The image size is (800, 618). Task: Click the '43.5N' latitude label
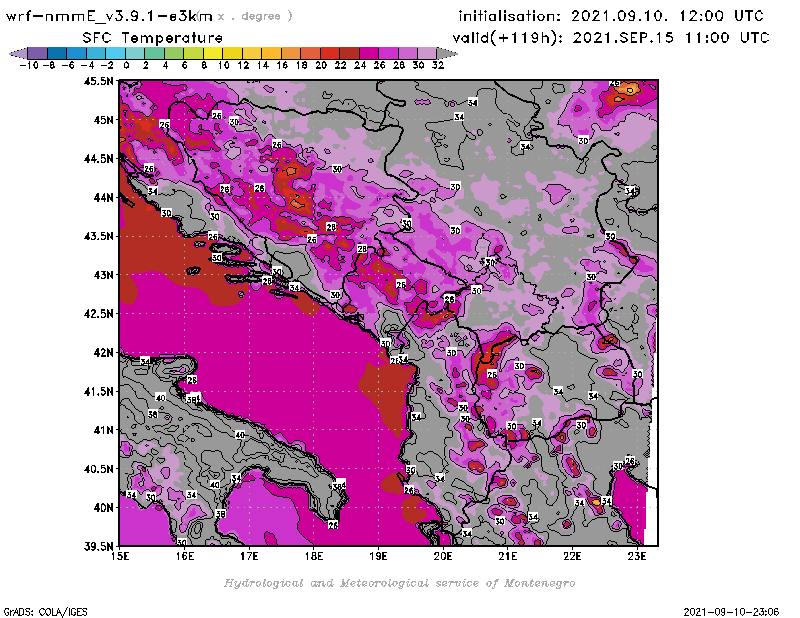click(98, 236)
